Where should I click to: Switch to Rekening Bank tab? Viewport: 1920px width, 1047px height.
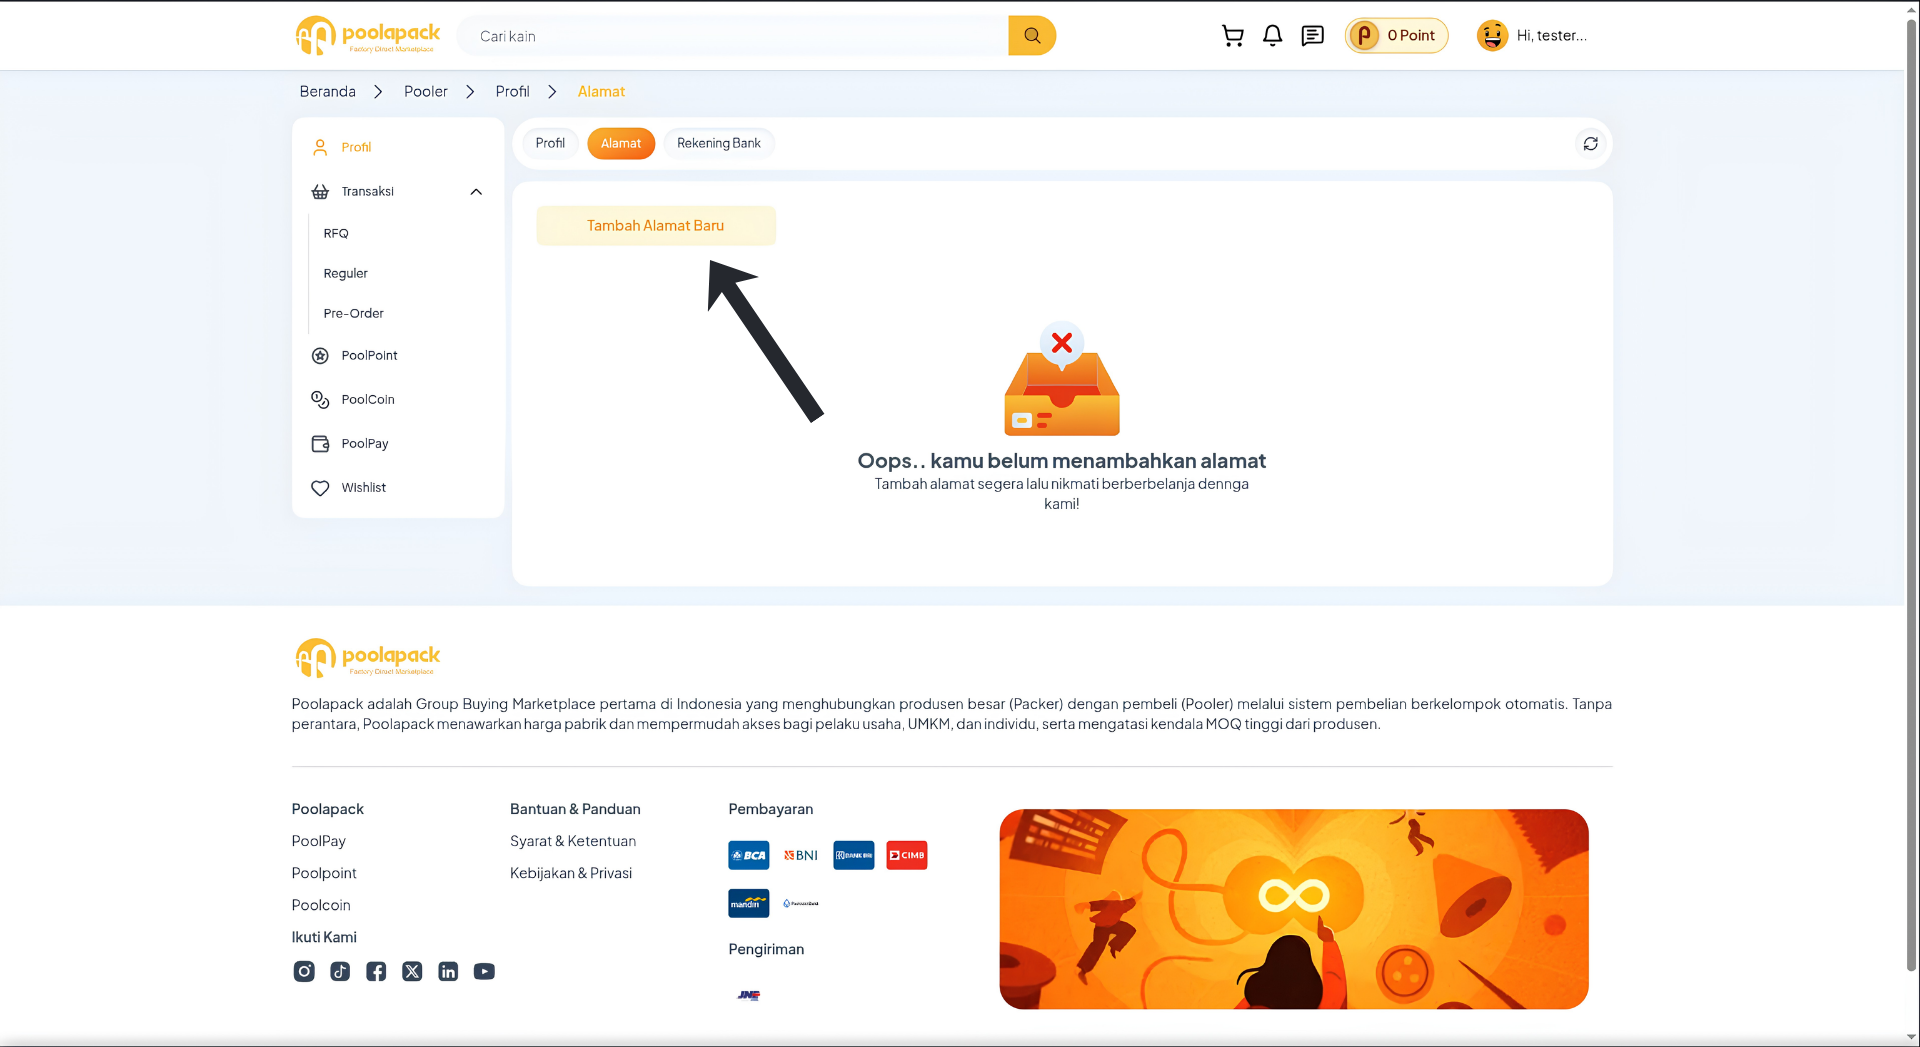(x=719, y=143)
